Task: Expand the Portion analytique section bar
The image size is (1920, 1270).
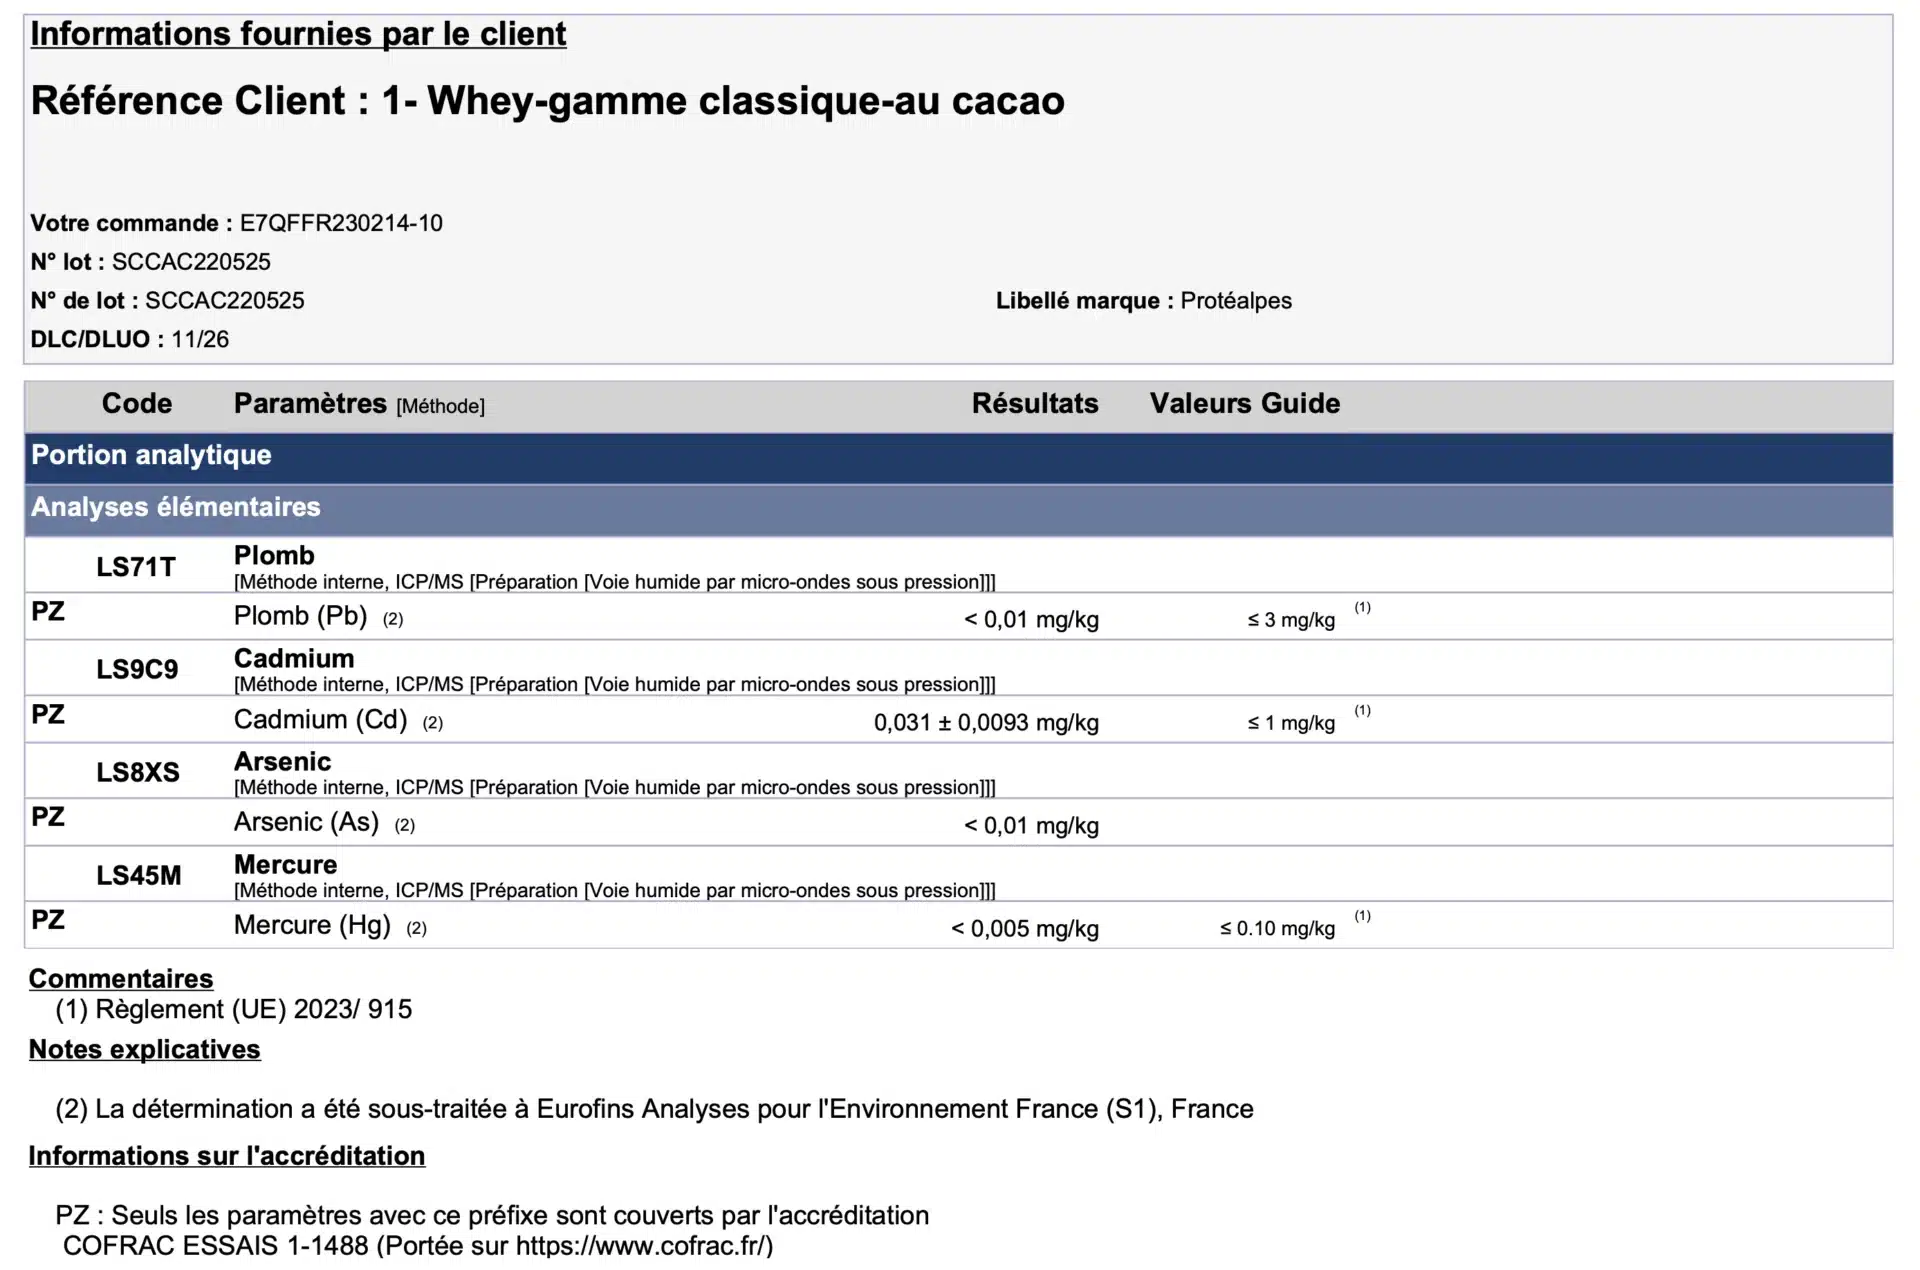Action: 152,456
